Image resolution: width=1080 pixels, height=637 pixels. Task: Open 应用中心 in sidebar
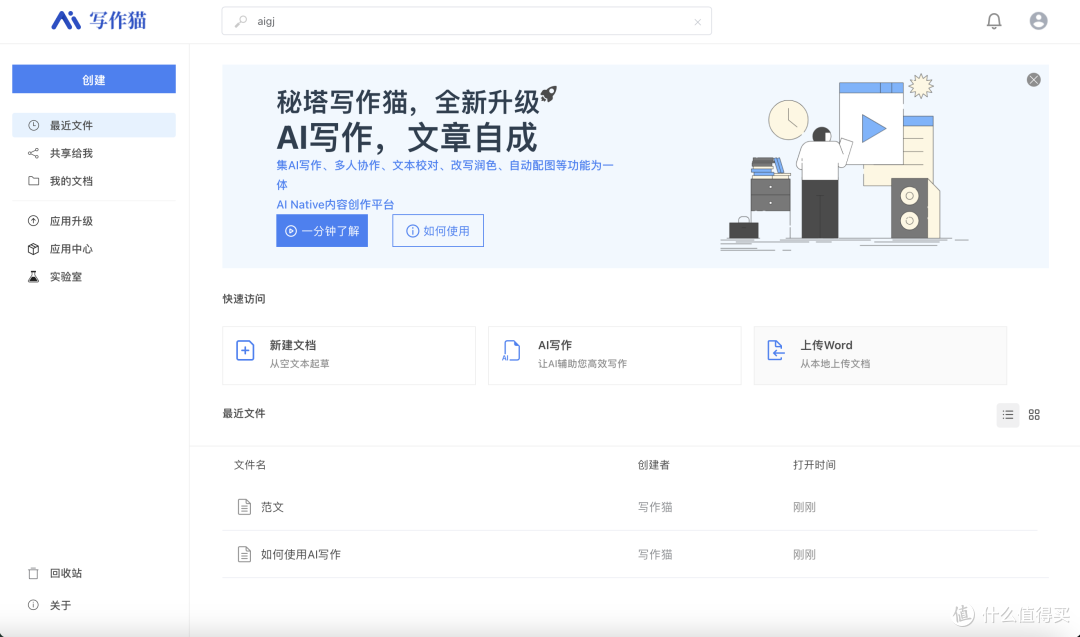pyautogui.click(x=94, y=249)
